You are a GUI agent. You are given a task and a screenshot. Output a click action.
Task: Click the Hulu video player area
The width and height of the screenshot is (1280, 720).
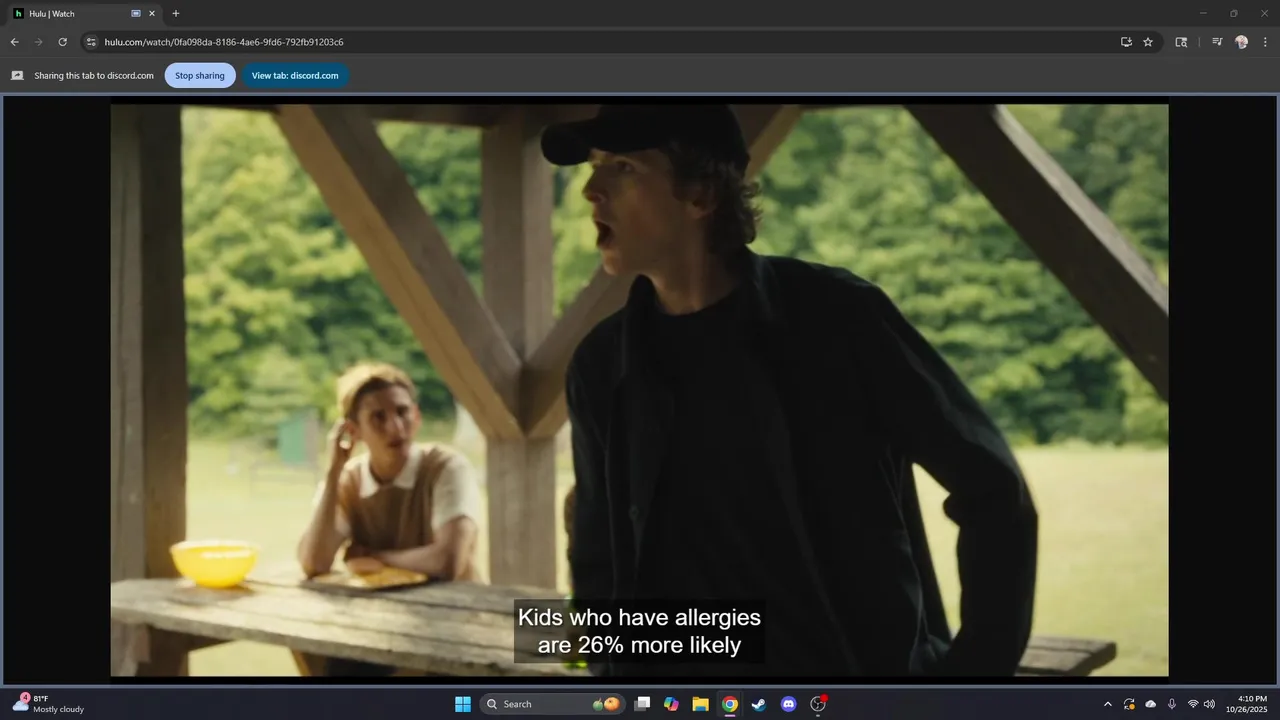coord(639,390)
